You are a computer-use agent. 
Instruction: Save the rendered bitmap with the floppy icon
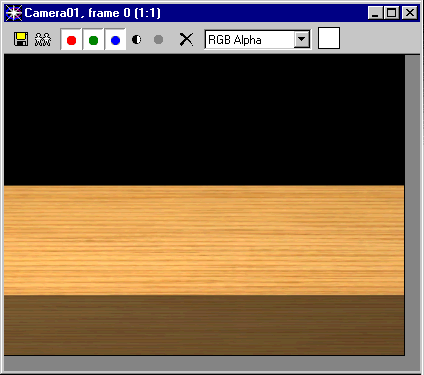coord(21,39)
